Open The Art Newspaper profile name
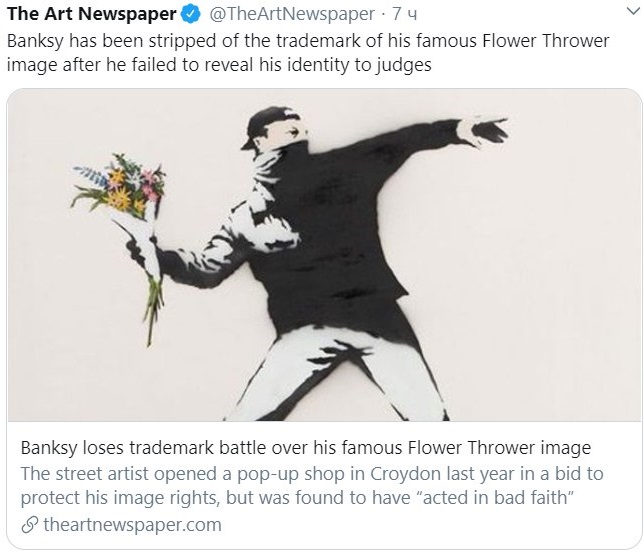Image resolution: width=644 pixels, height=554 pixels. tap(93, 15)
